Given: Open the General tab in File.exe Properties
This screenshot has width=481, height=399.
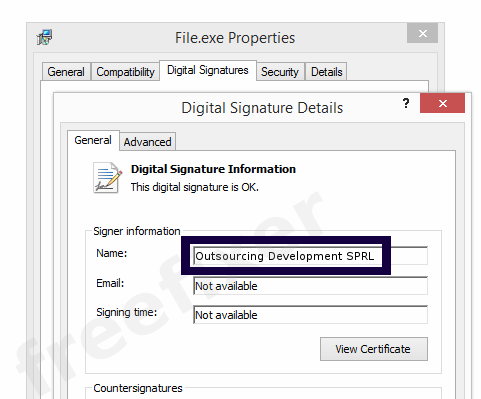Looking at the screenshot, I should [66, 72].
